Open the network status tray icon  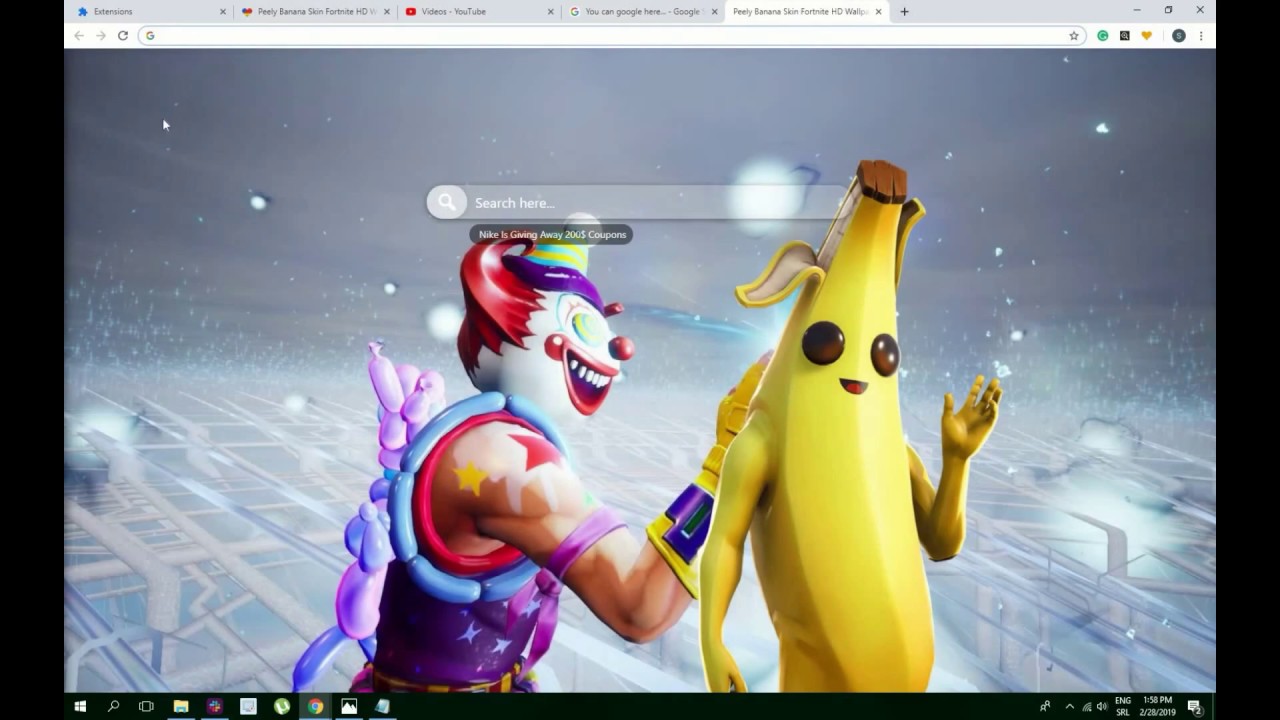click(1087, 706)
